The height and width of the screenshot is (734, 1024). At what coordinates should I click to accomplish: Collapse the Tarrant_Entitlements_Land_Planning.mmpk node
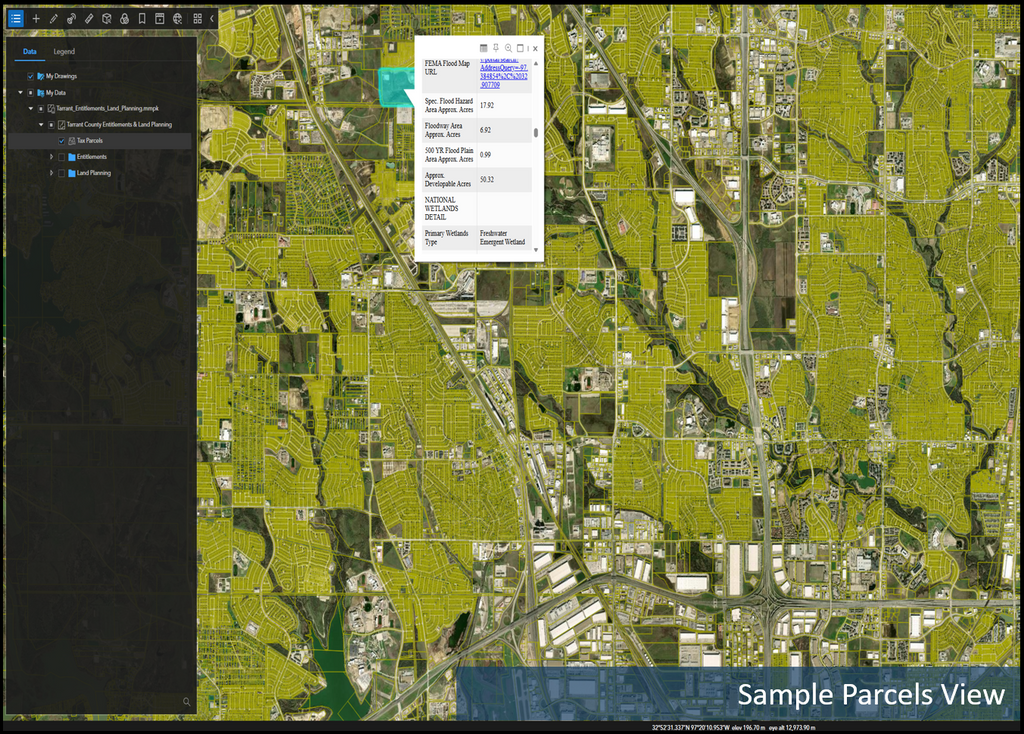click(31, 108)
